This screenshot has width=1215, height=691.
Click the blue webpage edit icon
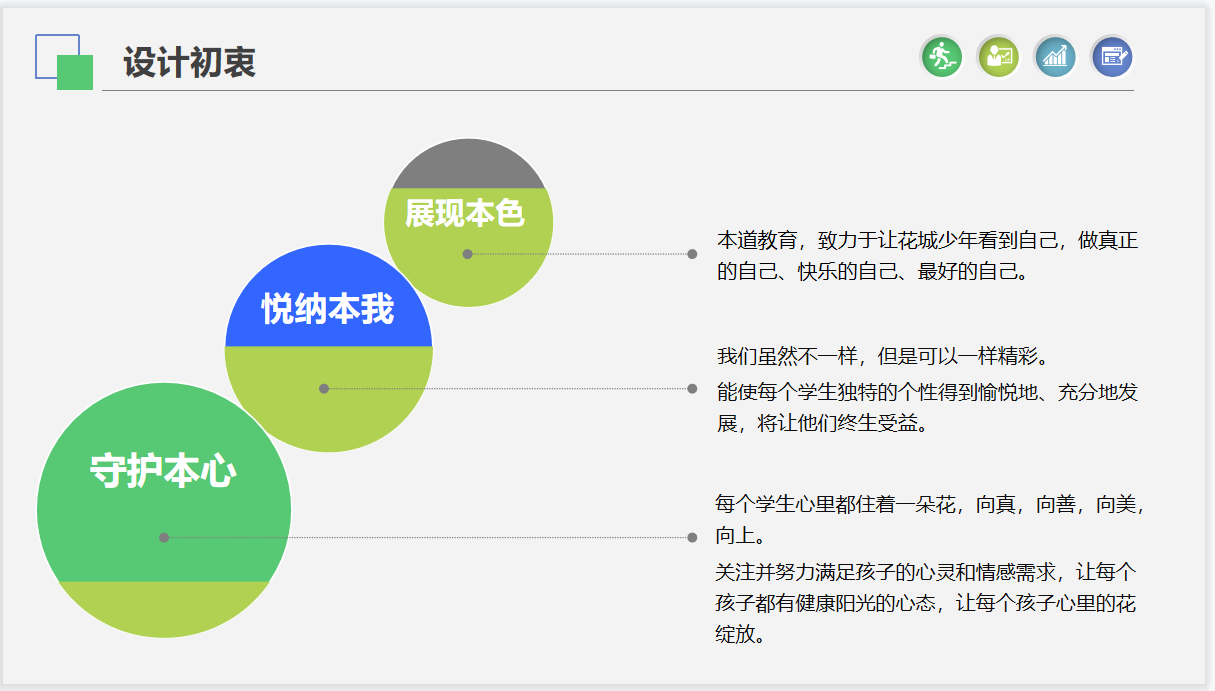coord(1112,56)
